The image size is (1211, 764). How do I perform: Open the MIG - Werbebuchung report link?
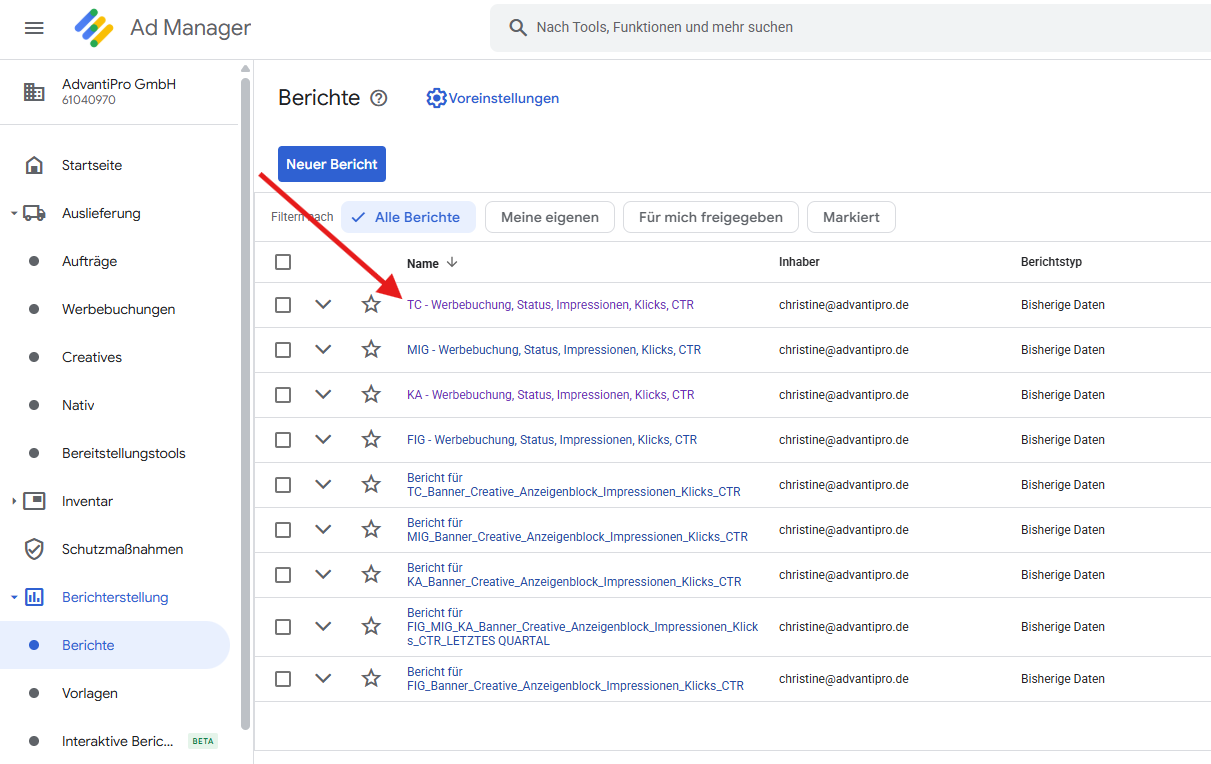(x=554, y=350)
